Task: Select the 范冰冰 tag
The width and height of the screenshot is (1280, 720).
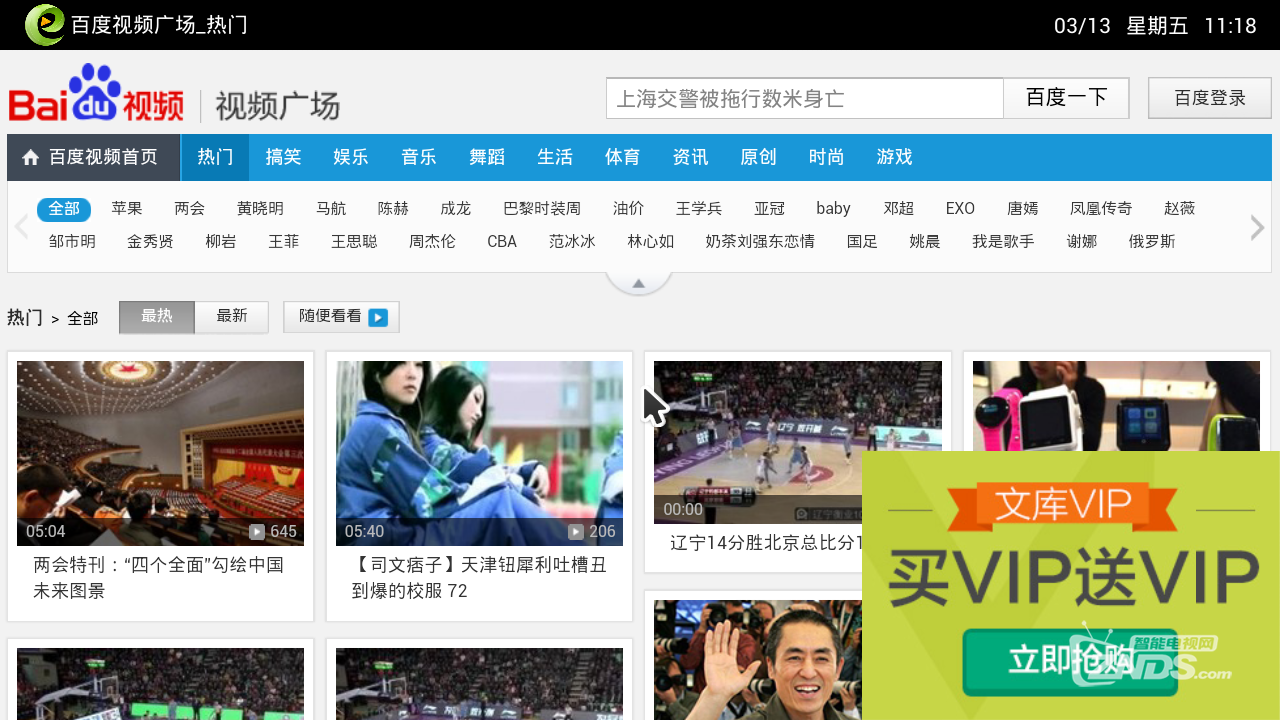Action: 572,241
